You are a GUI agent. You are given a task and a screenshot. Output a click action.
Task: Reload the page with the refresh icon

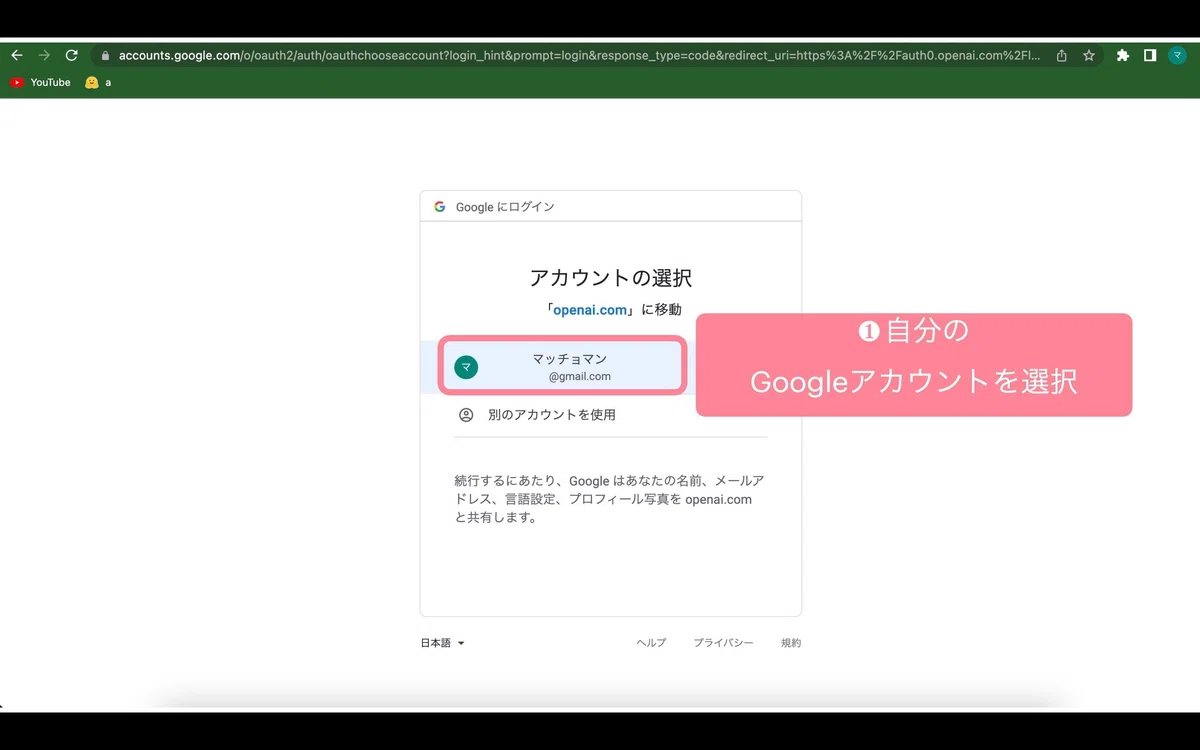point(71,56)
